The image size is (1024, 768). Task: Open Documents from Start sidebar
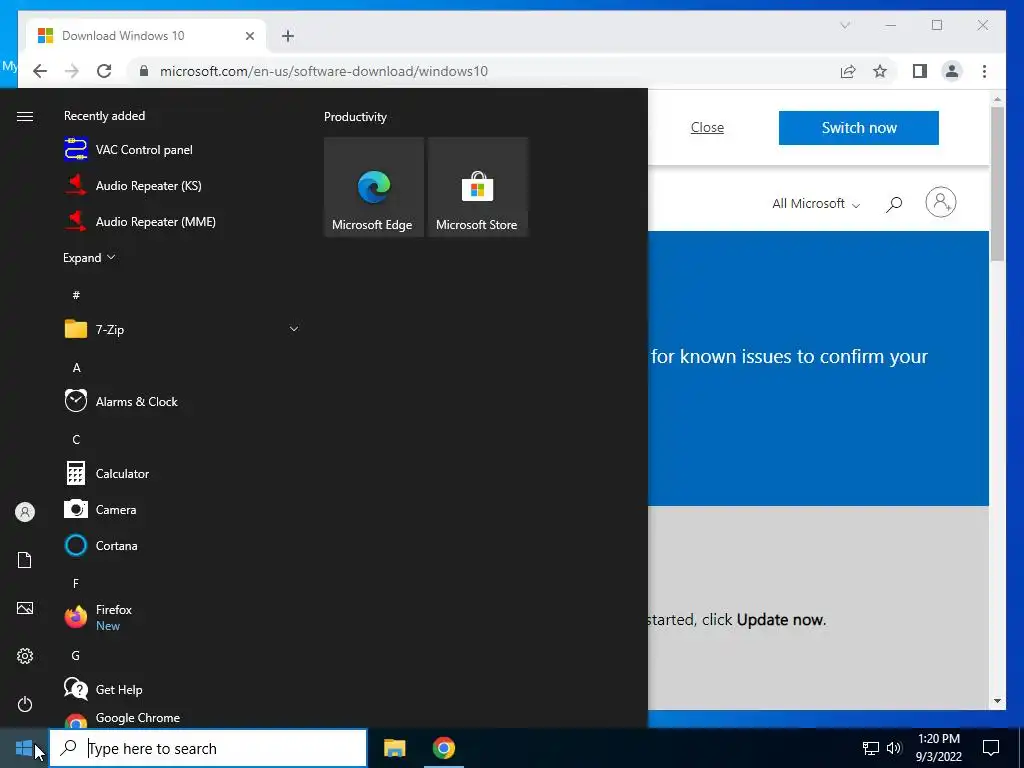[x=25, y=560]
